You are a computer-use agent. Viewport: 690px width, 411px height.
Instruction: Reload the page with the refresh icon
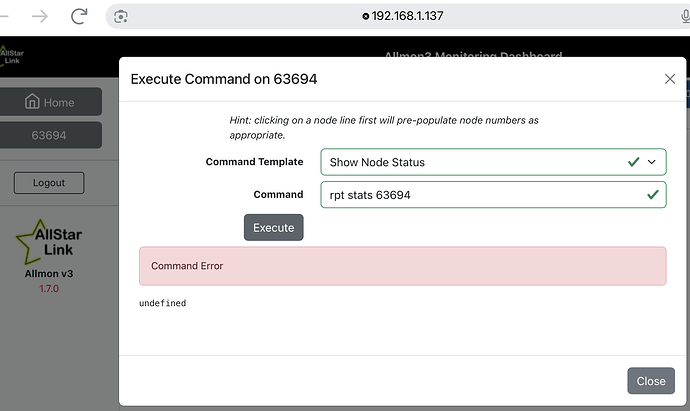[79, 16]
